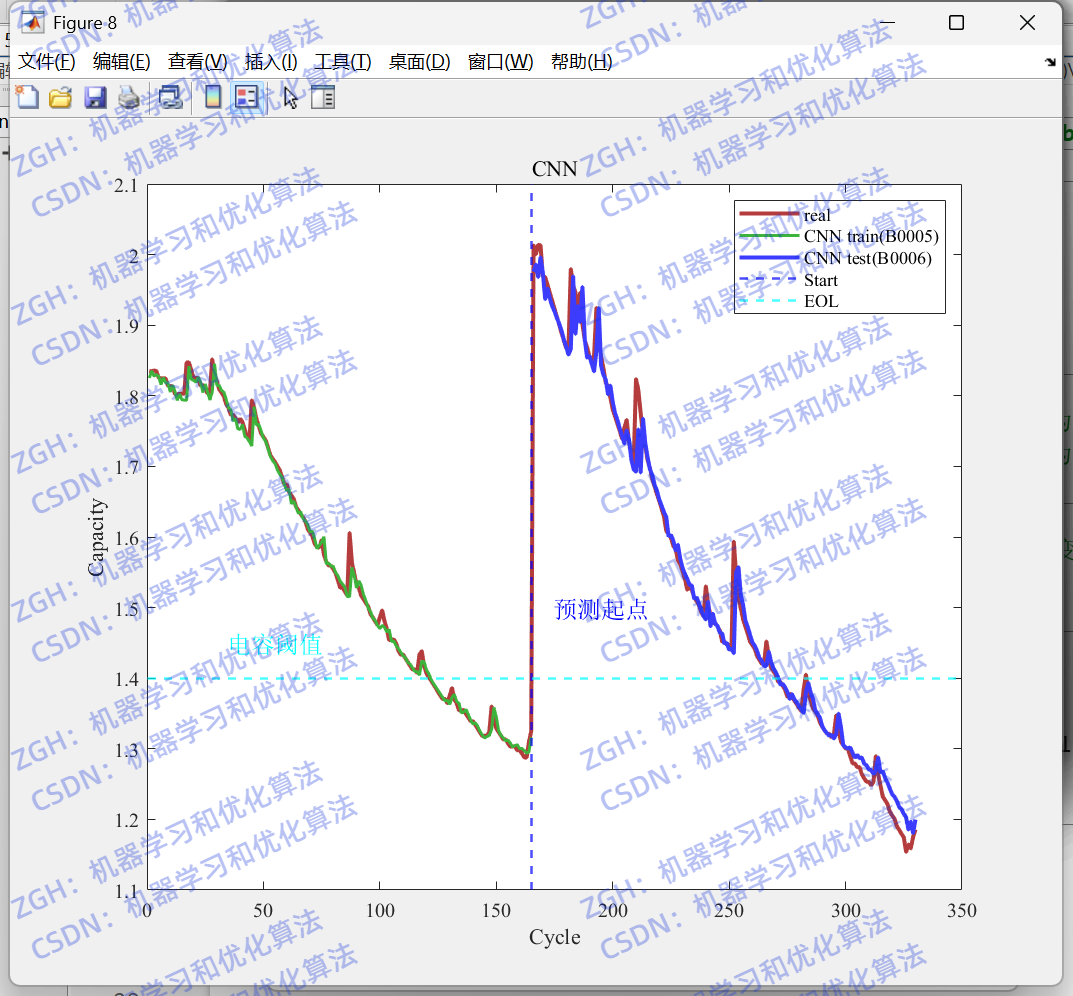The image size is (1073, 996).
Task: Open the 插入(I) menu
Action: 271,62
